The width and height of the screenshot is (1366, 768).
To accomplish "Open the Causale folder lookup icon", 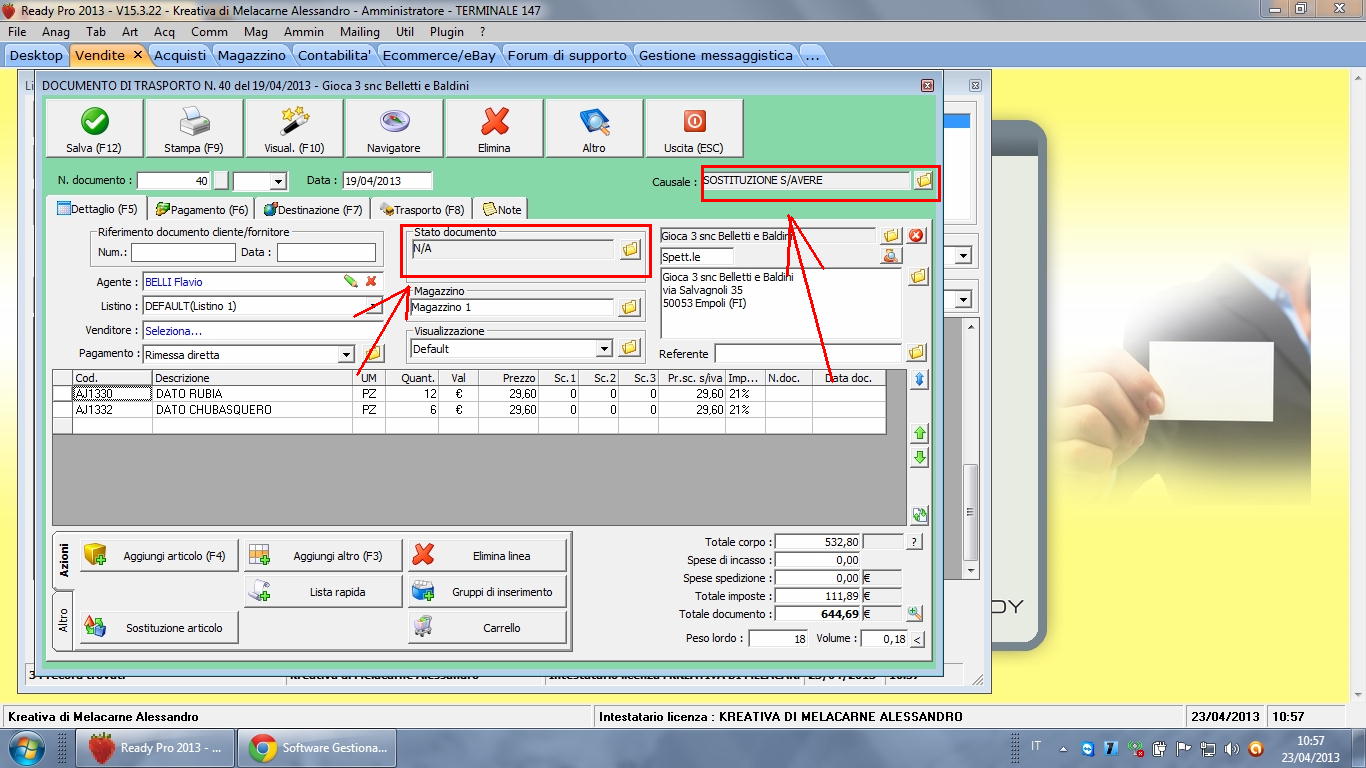I will point(923,181).
